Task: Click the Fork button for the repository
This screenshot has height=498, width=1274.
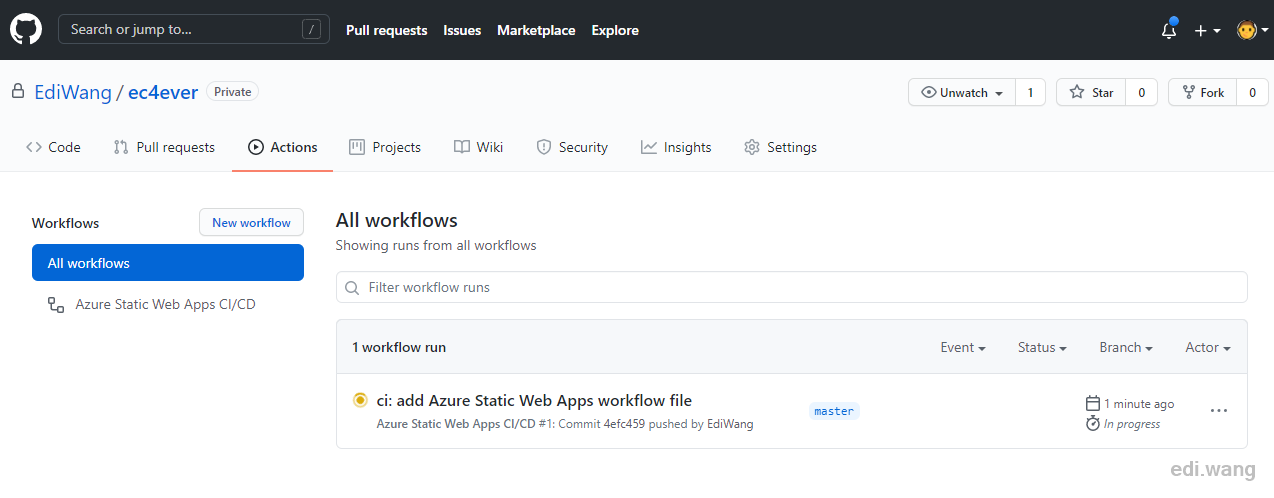Action: pyautogui.click(x=1203, y=92)
